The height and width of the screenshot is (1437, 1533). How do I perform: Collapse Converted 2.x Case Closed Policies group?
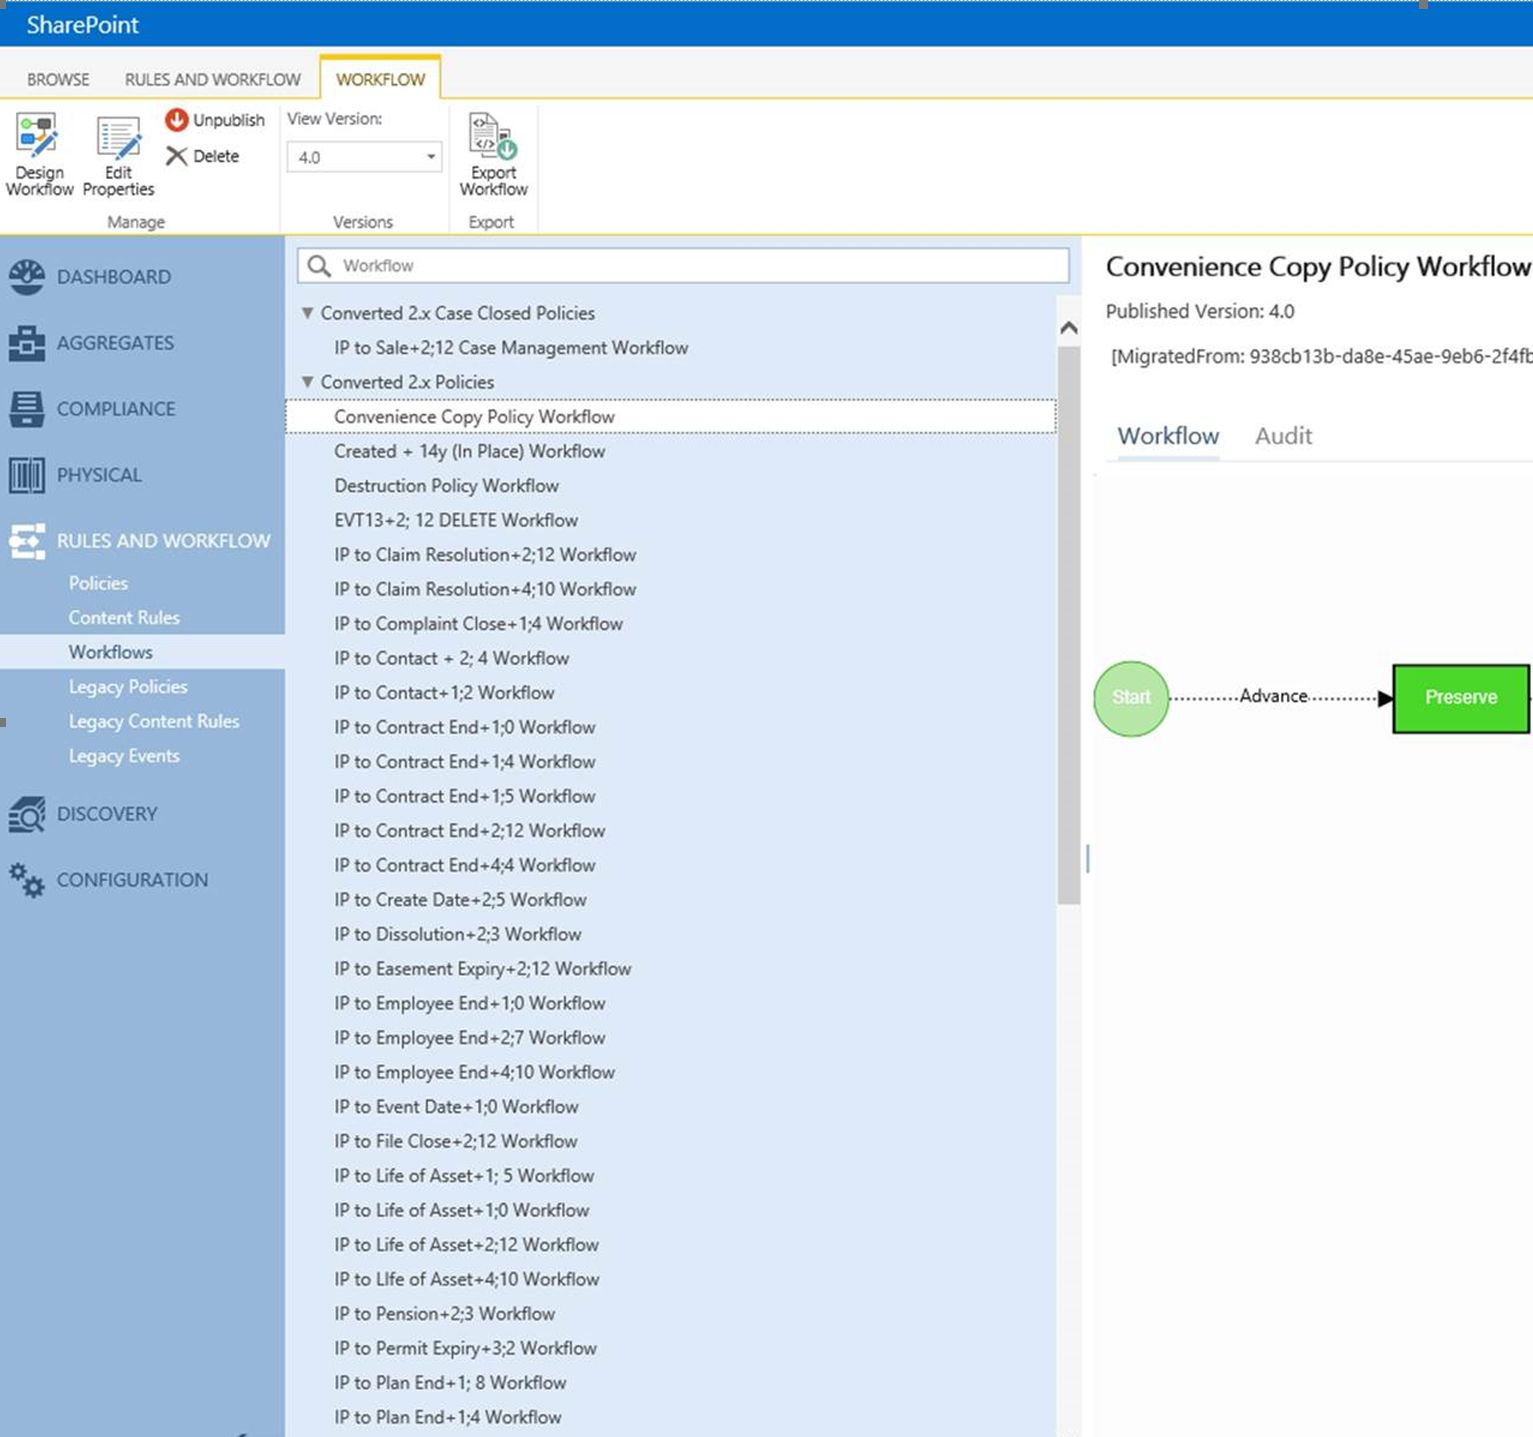[308, 312]
